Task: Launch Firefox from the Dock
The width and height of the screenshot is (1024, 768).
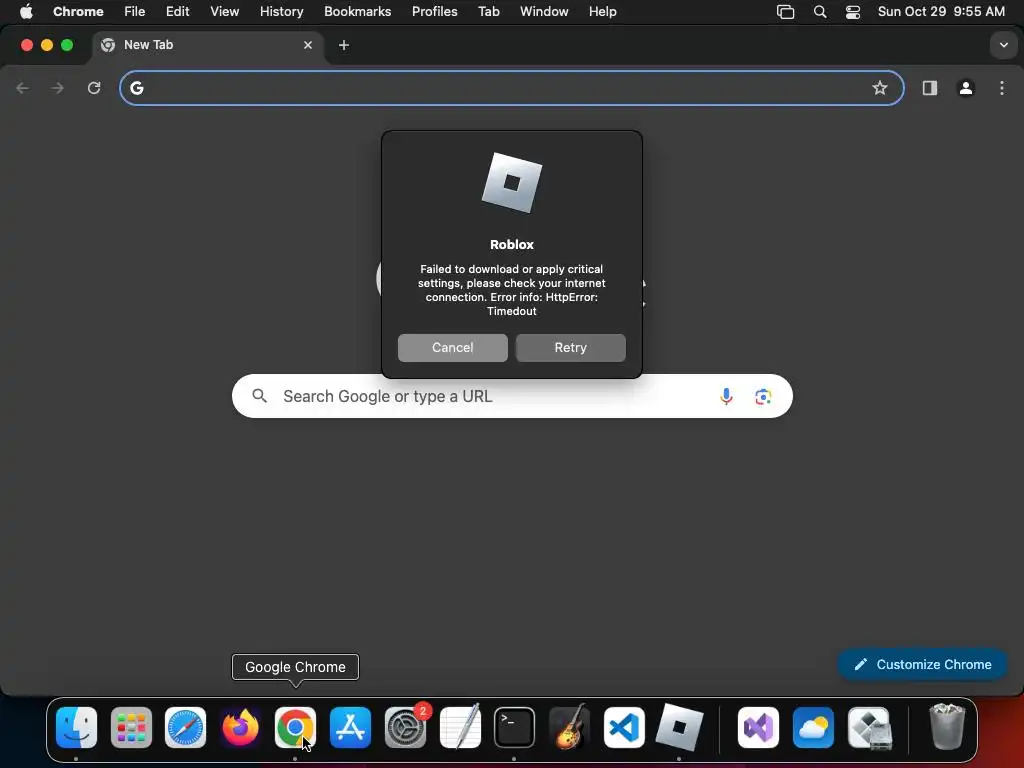Action: point(240,727)
